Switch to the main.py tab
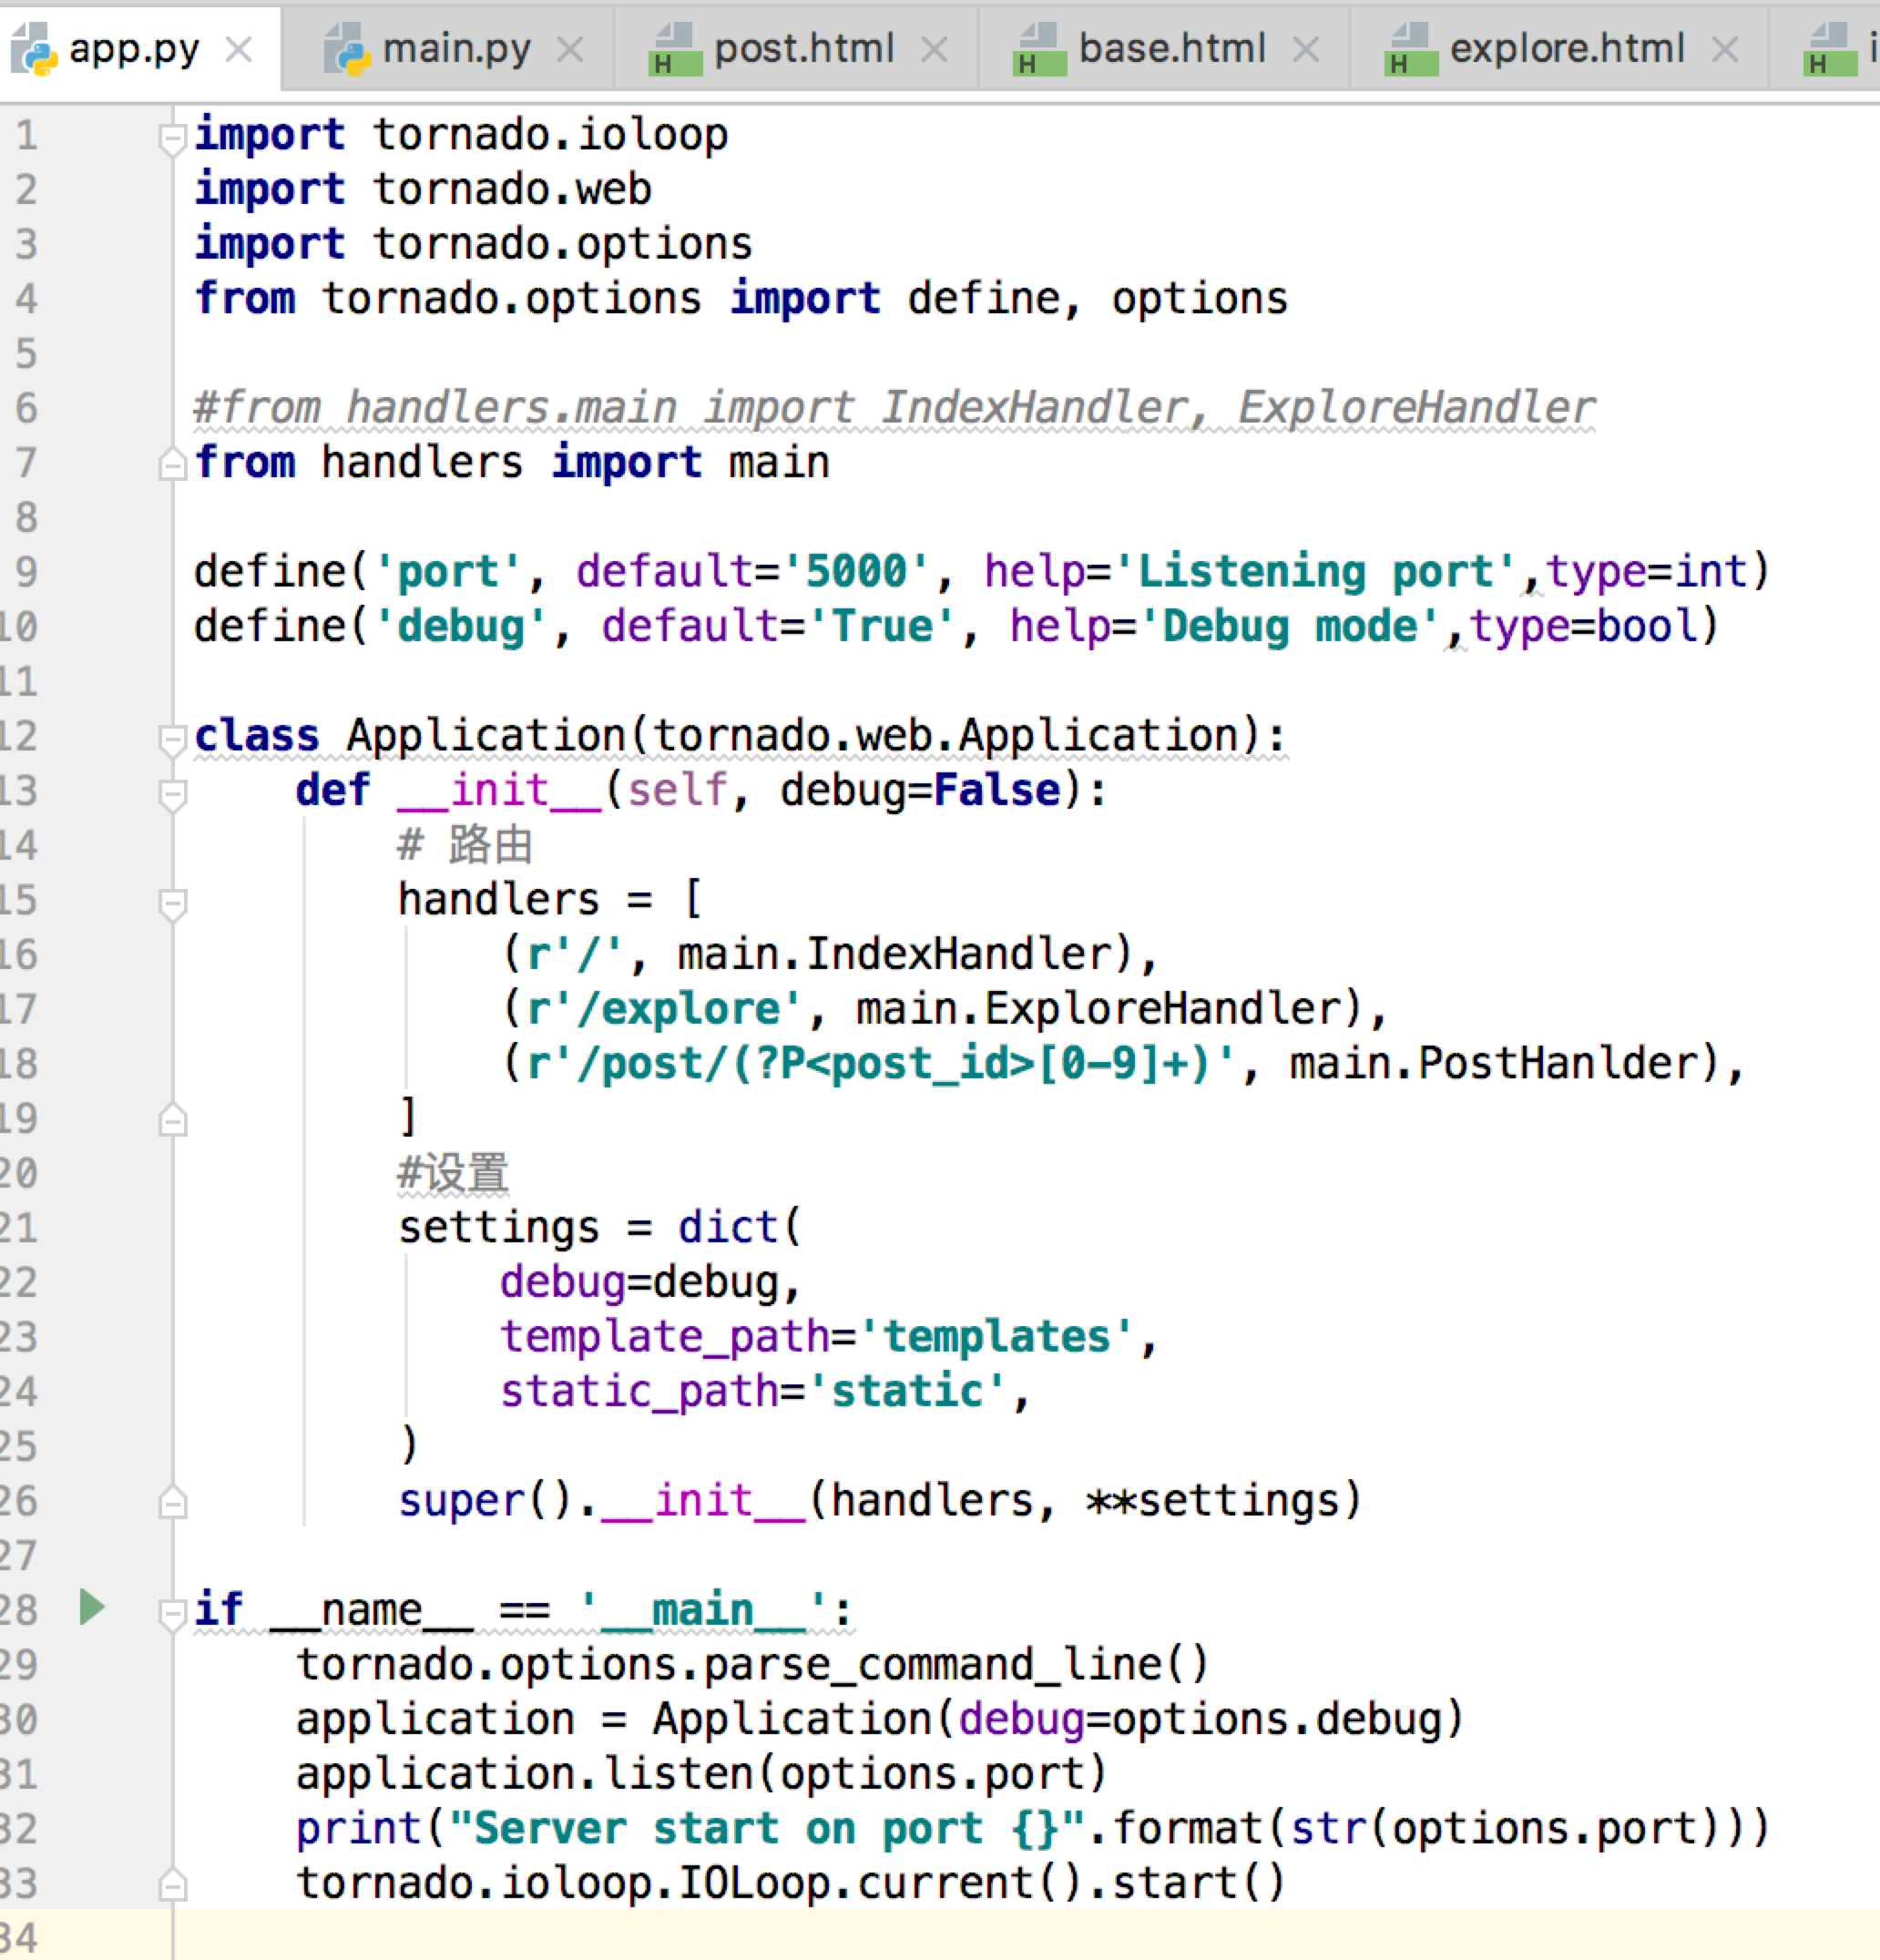Image resolution: width=1880 pixels, height=1960 pixels. tap(456, 49)
